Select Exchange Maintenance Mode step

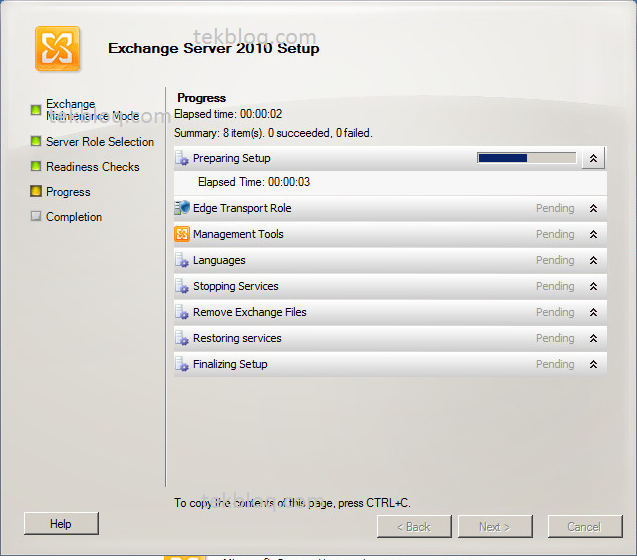click(92, 110)
